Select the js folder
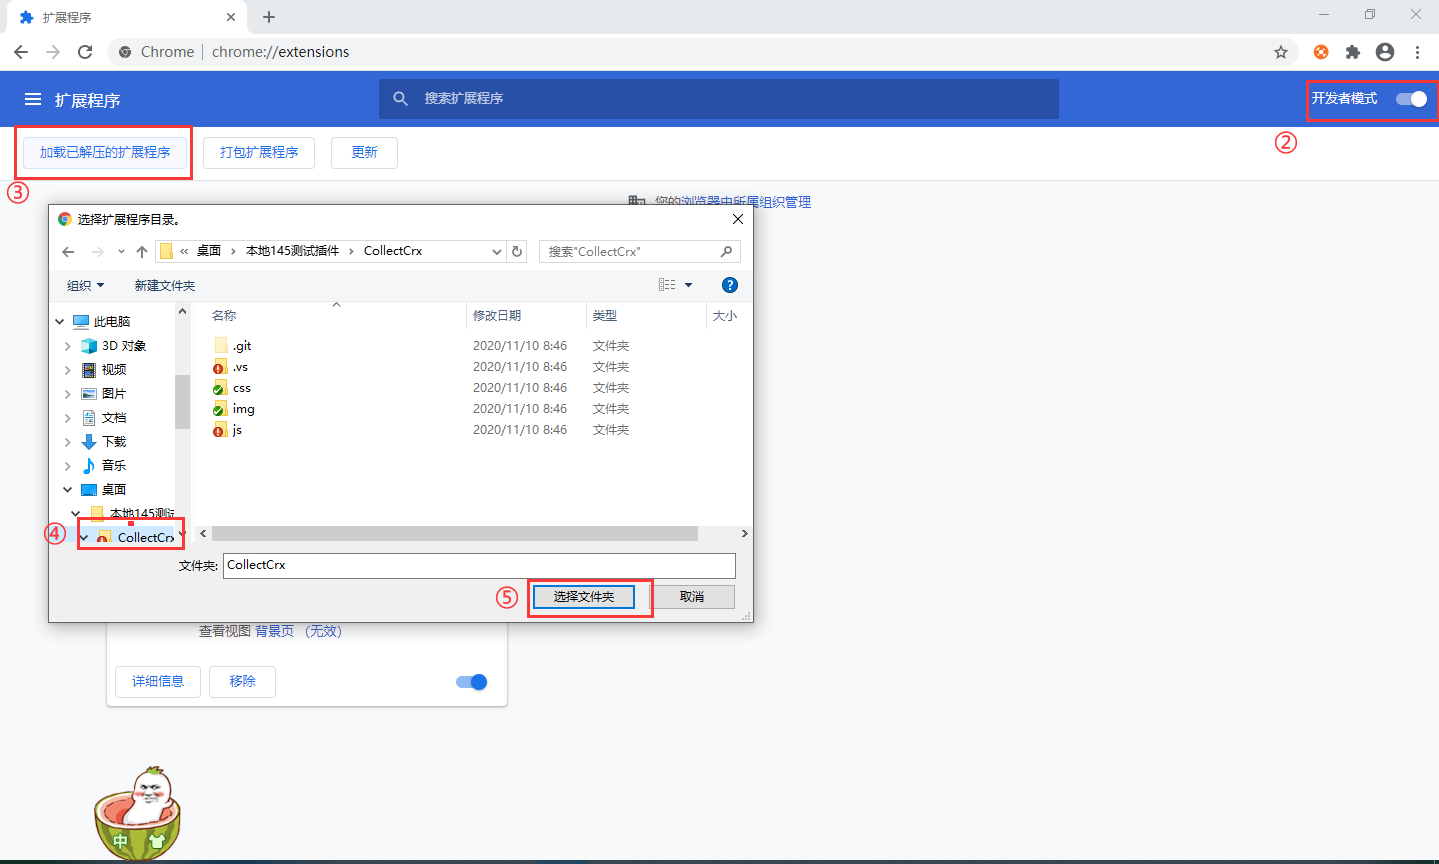The height and width of the screenshot is (864, 1439). [237, 430]
